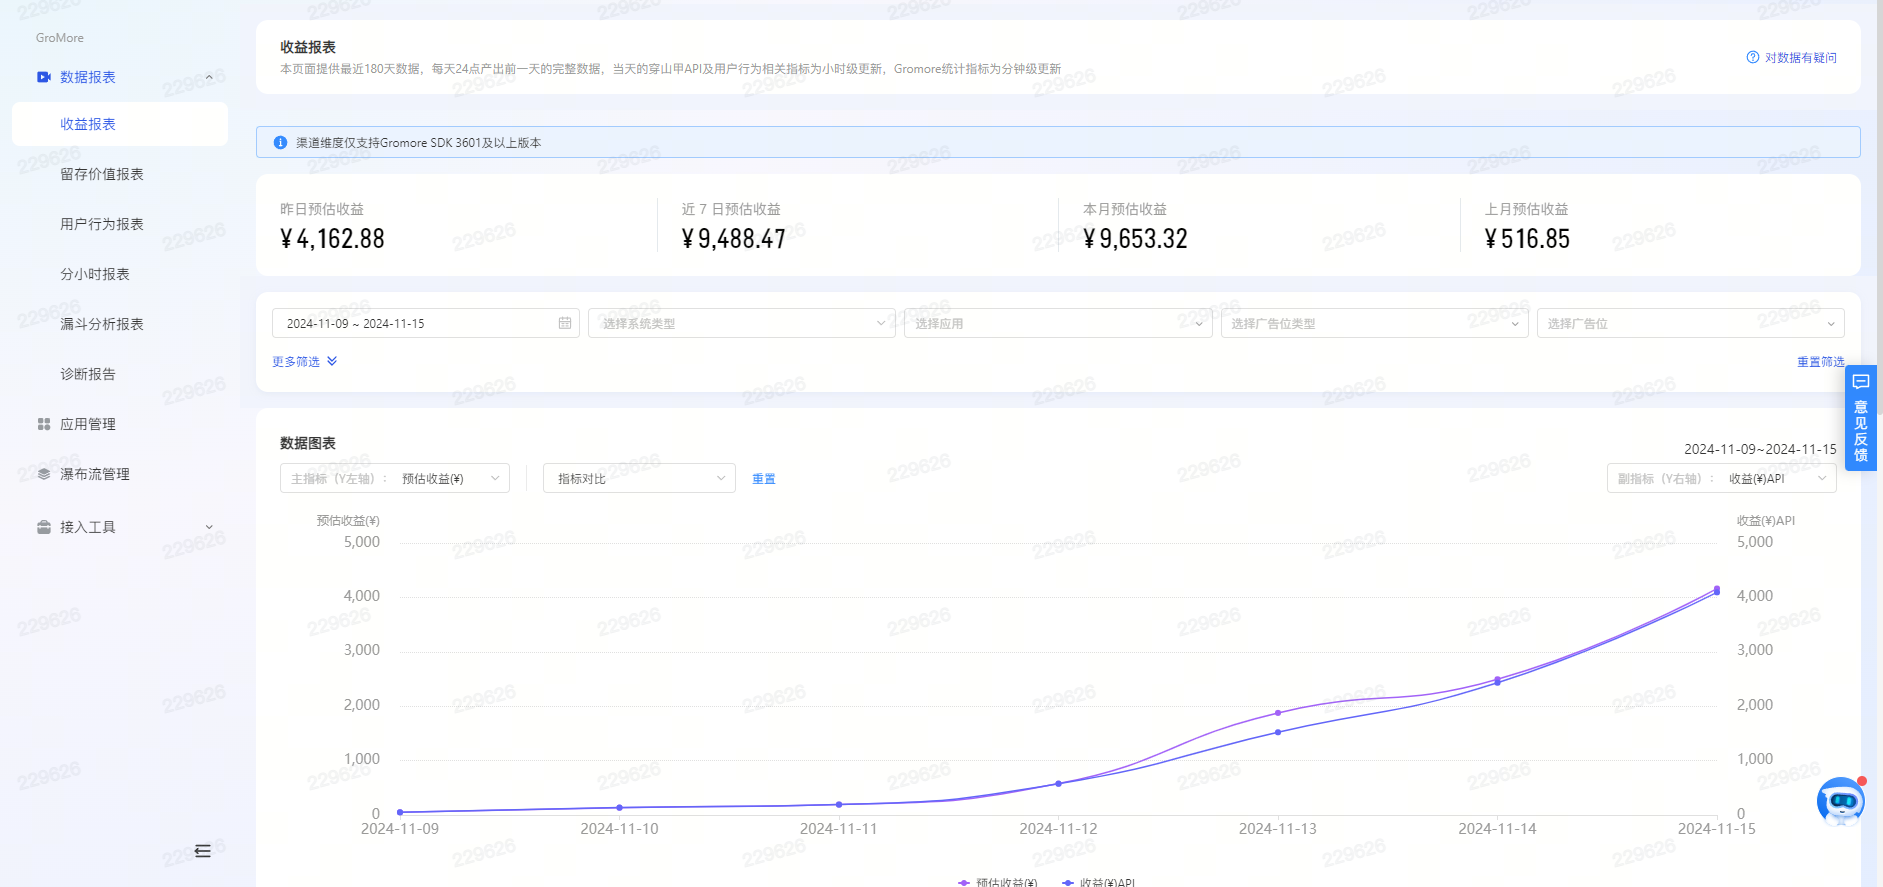Click the 近7日预估收益 value ¥9,488.47
Screen dimensions: 1883x887
coord(733,239)
